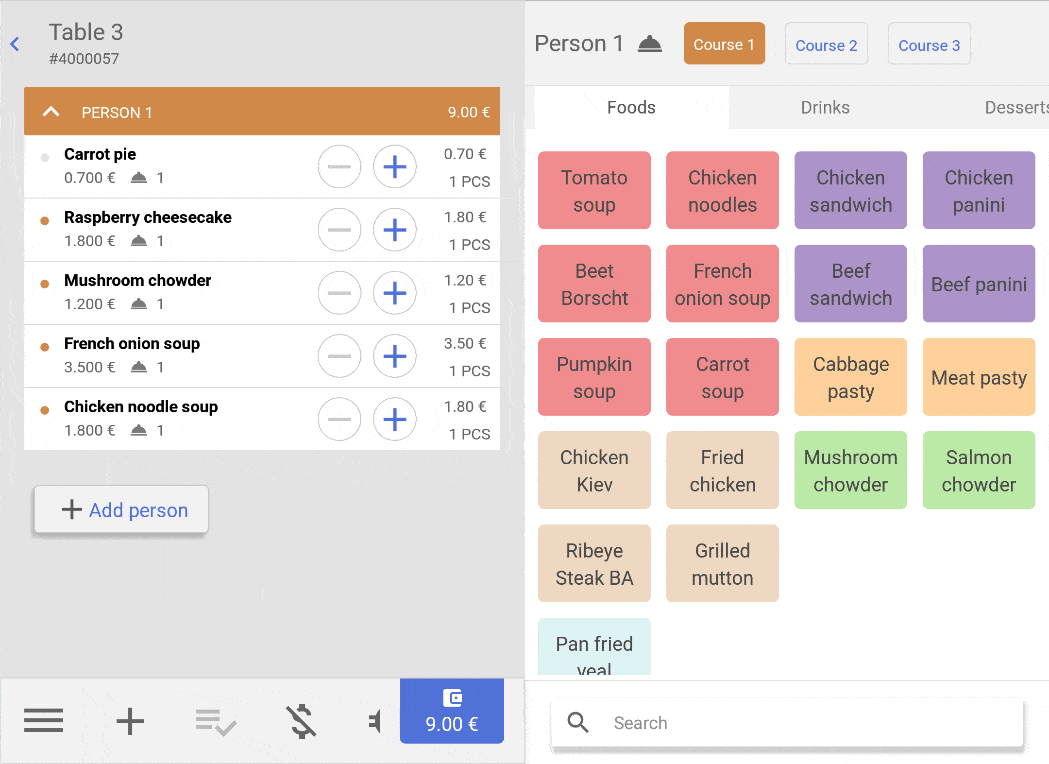1049x764 pixels.
Task: Select Course 2
Action: click(x=826, y=45)
